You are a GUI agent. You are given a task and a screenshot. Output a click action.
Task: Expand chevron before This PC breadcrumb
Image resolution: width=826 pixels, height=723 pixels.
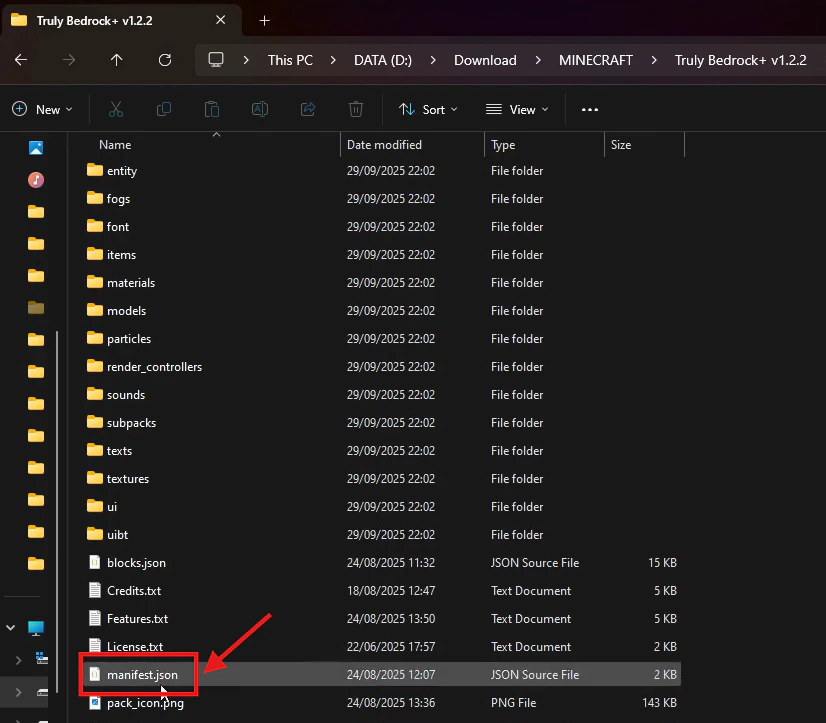pyautogui.click(x=246, y=60)
